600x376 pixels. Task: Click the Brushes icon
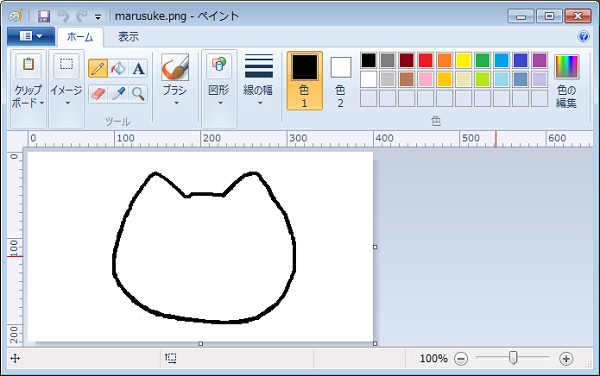pyautogui.click(x=175, y=67)
